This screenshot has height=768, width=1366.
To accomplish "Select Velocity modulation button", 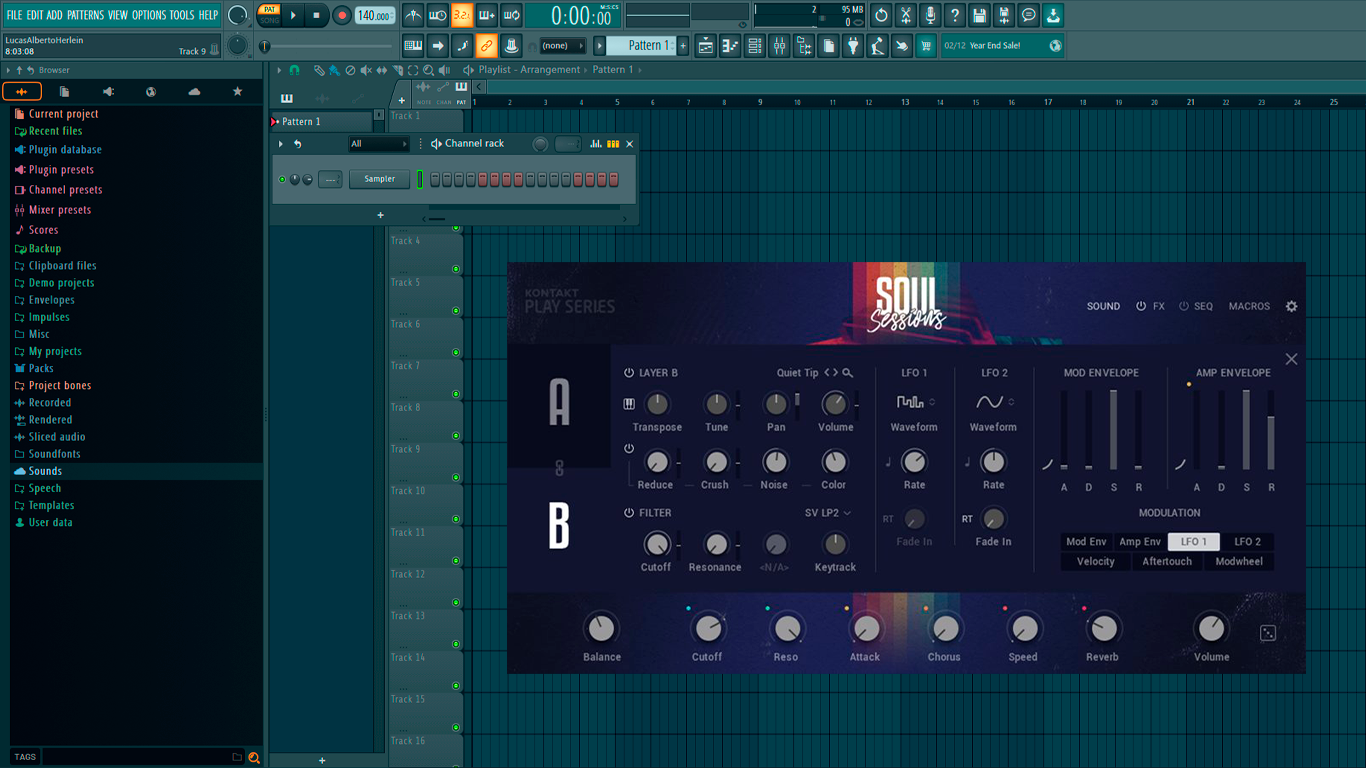I will [1096, 562].
